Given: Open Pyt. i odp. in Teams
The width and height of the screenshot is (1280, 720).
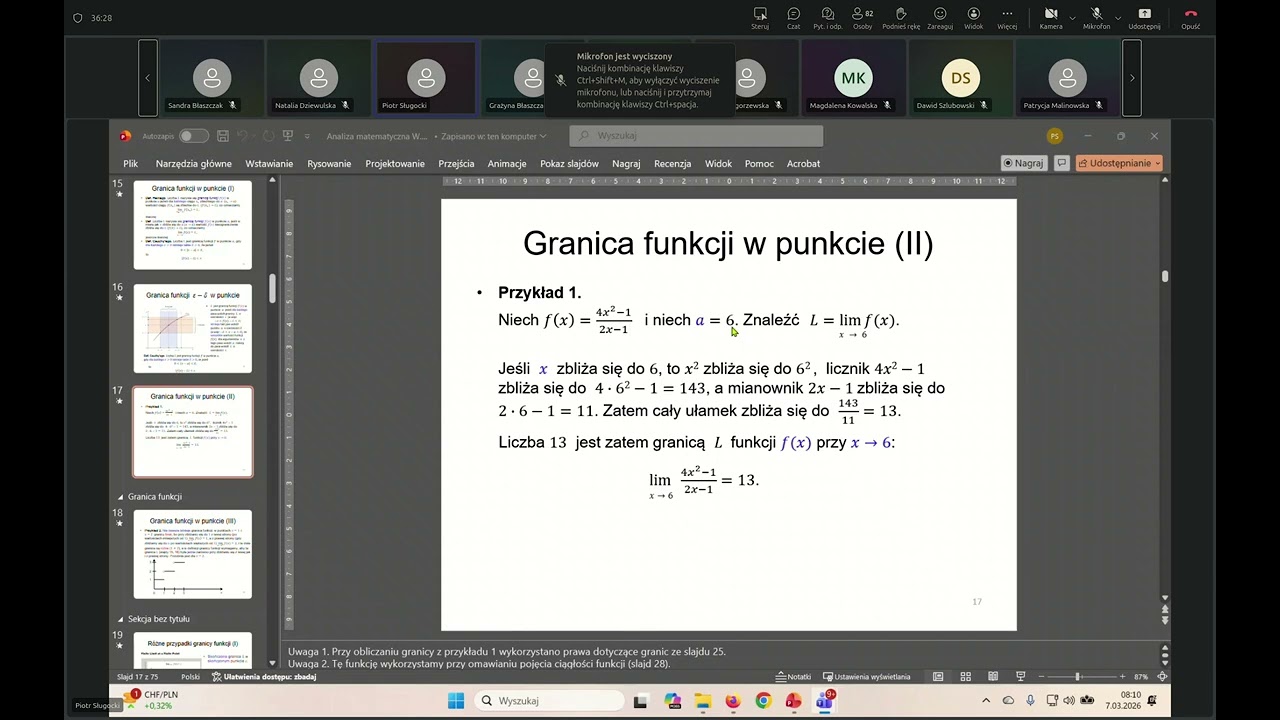Looking at the screenshot, I should (827, 18).
